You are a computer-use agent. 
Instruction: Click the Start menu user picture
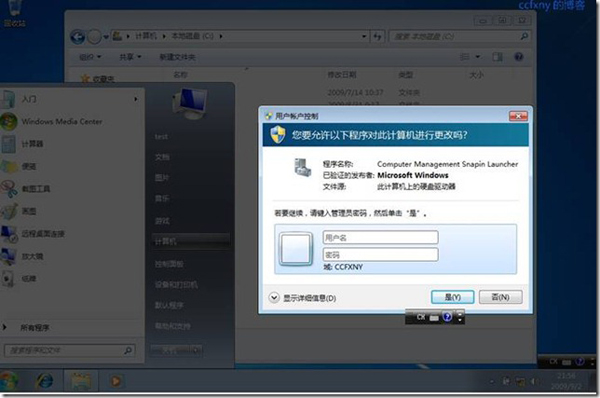(190, 103)
